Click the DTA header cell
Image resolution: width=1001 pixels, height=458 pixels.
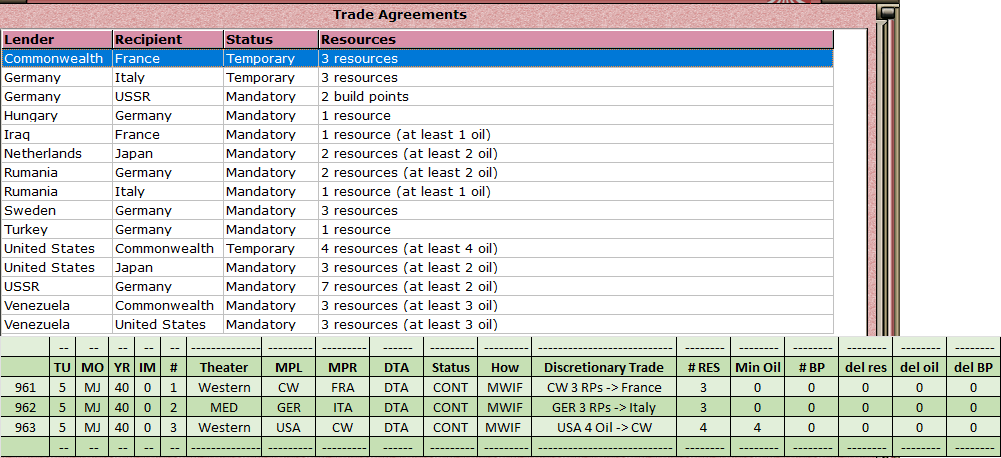[396, 367]
